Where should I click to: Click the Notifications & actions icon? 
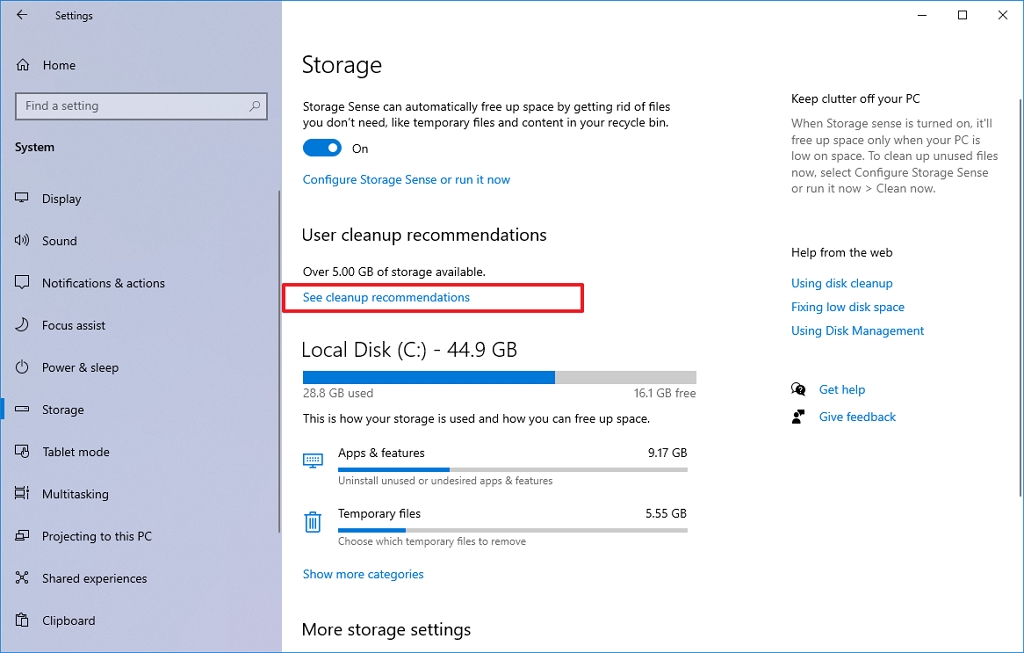(22, 282)
